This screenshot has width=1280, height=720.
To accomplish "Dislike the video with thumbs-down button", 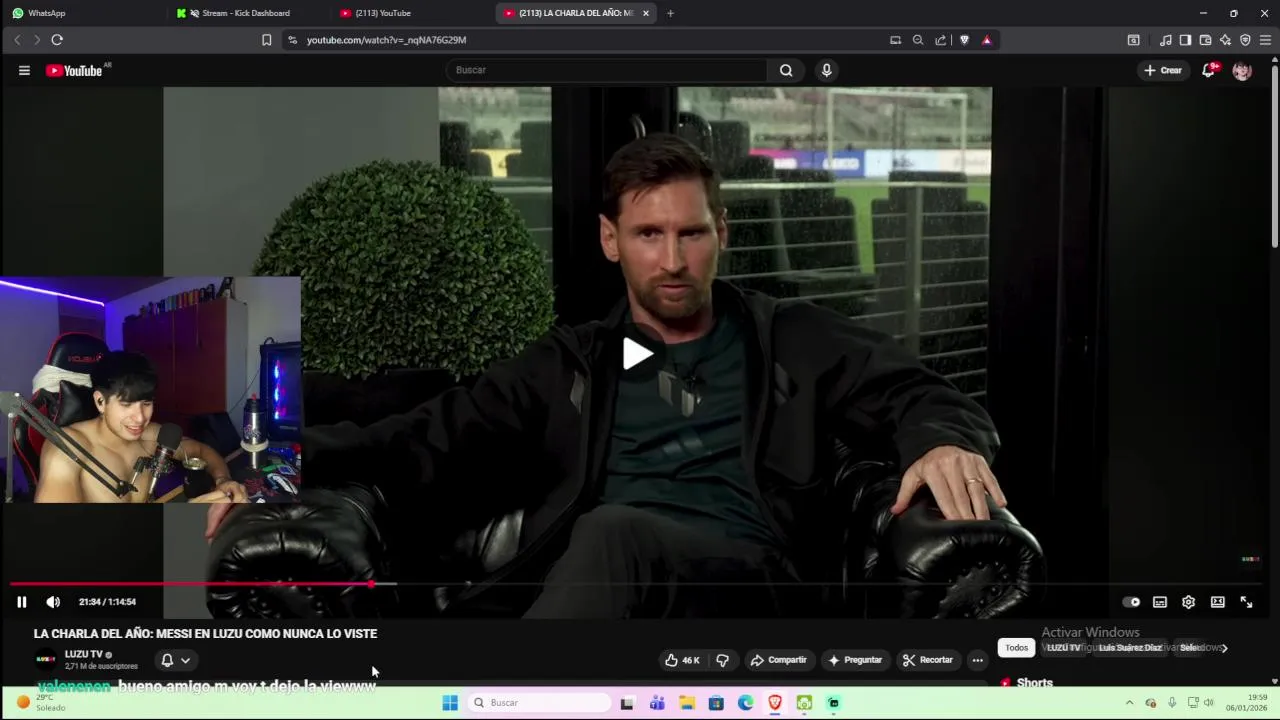I will [722, 660].
